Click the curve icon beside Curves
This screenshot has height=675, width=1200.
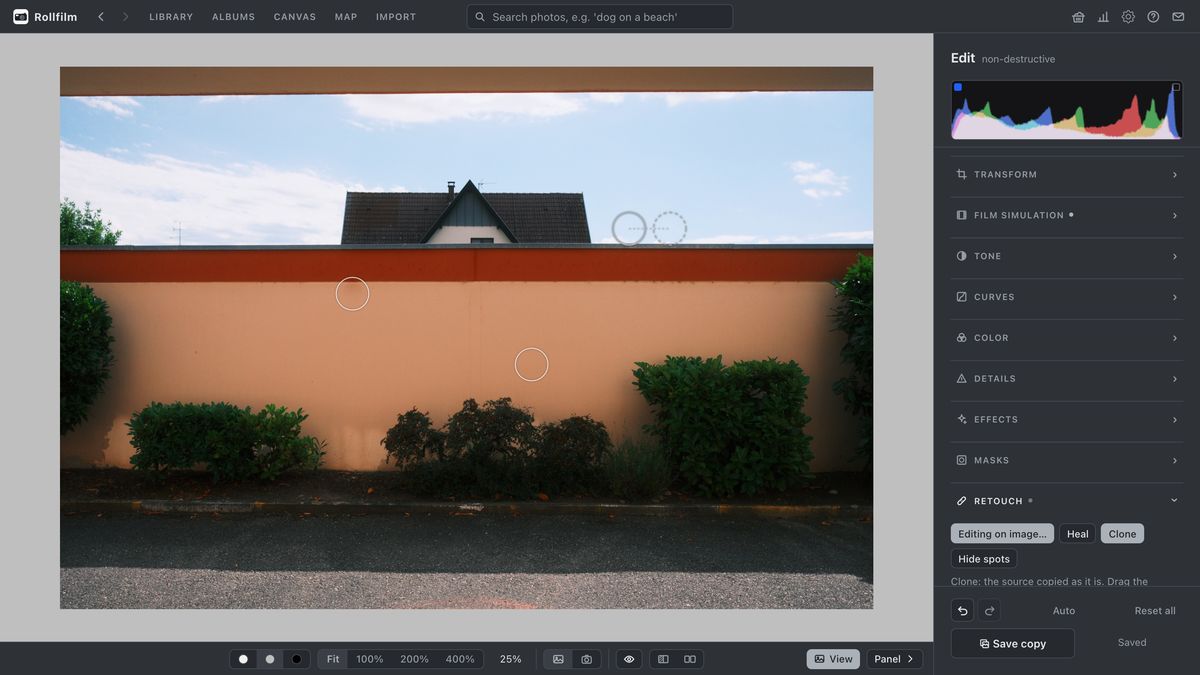[961, 297]
